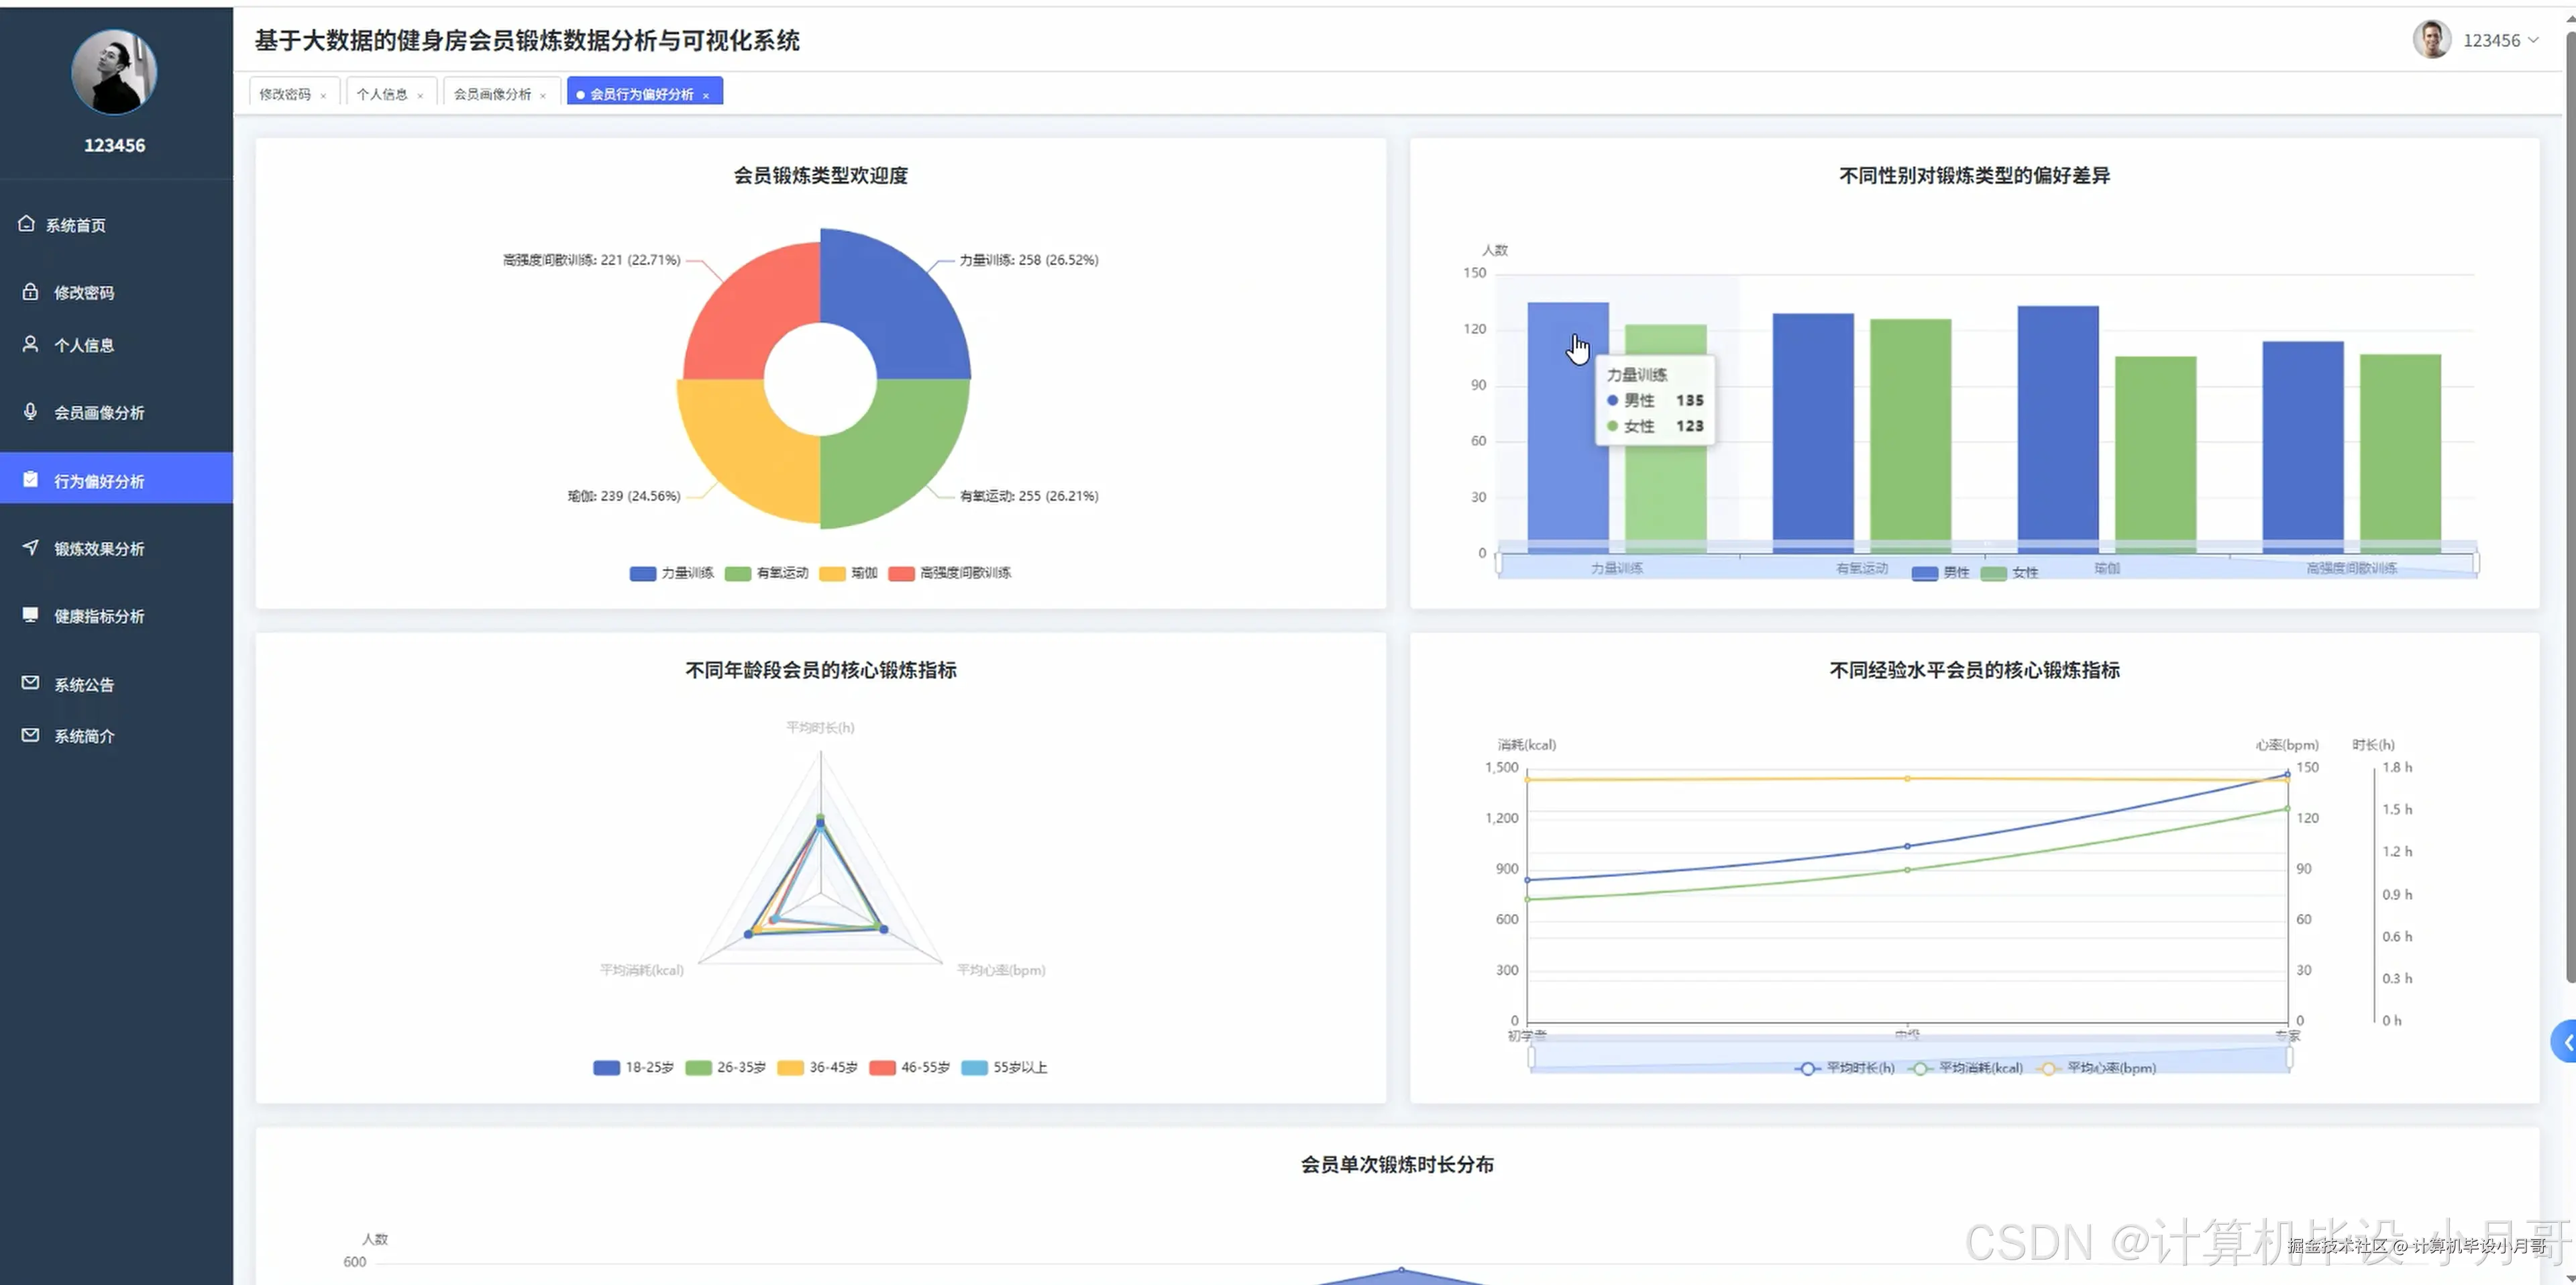Open 锻炼效果分析 sidebar menu item
The height and width of the screenshot is (1285, 2576).
116,548
